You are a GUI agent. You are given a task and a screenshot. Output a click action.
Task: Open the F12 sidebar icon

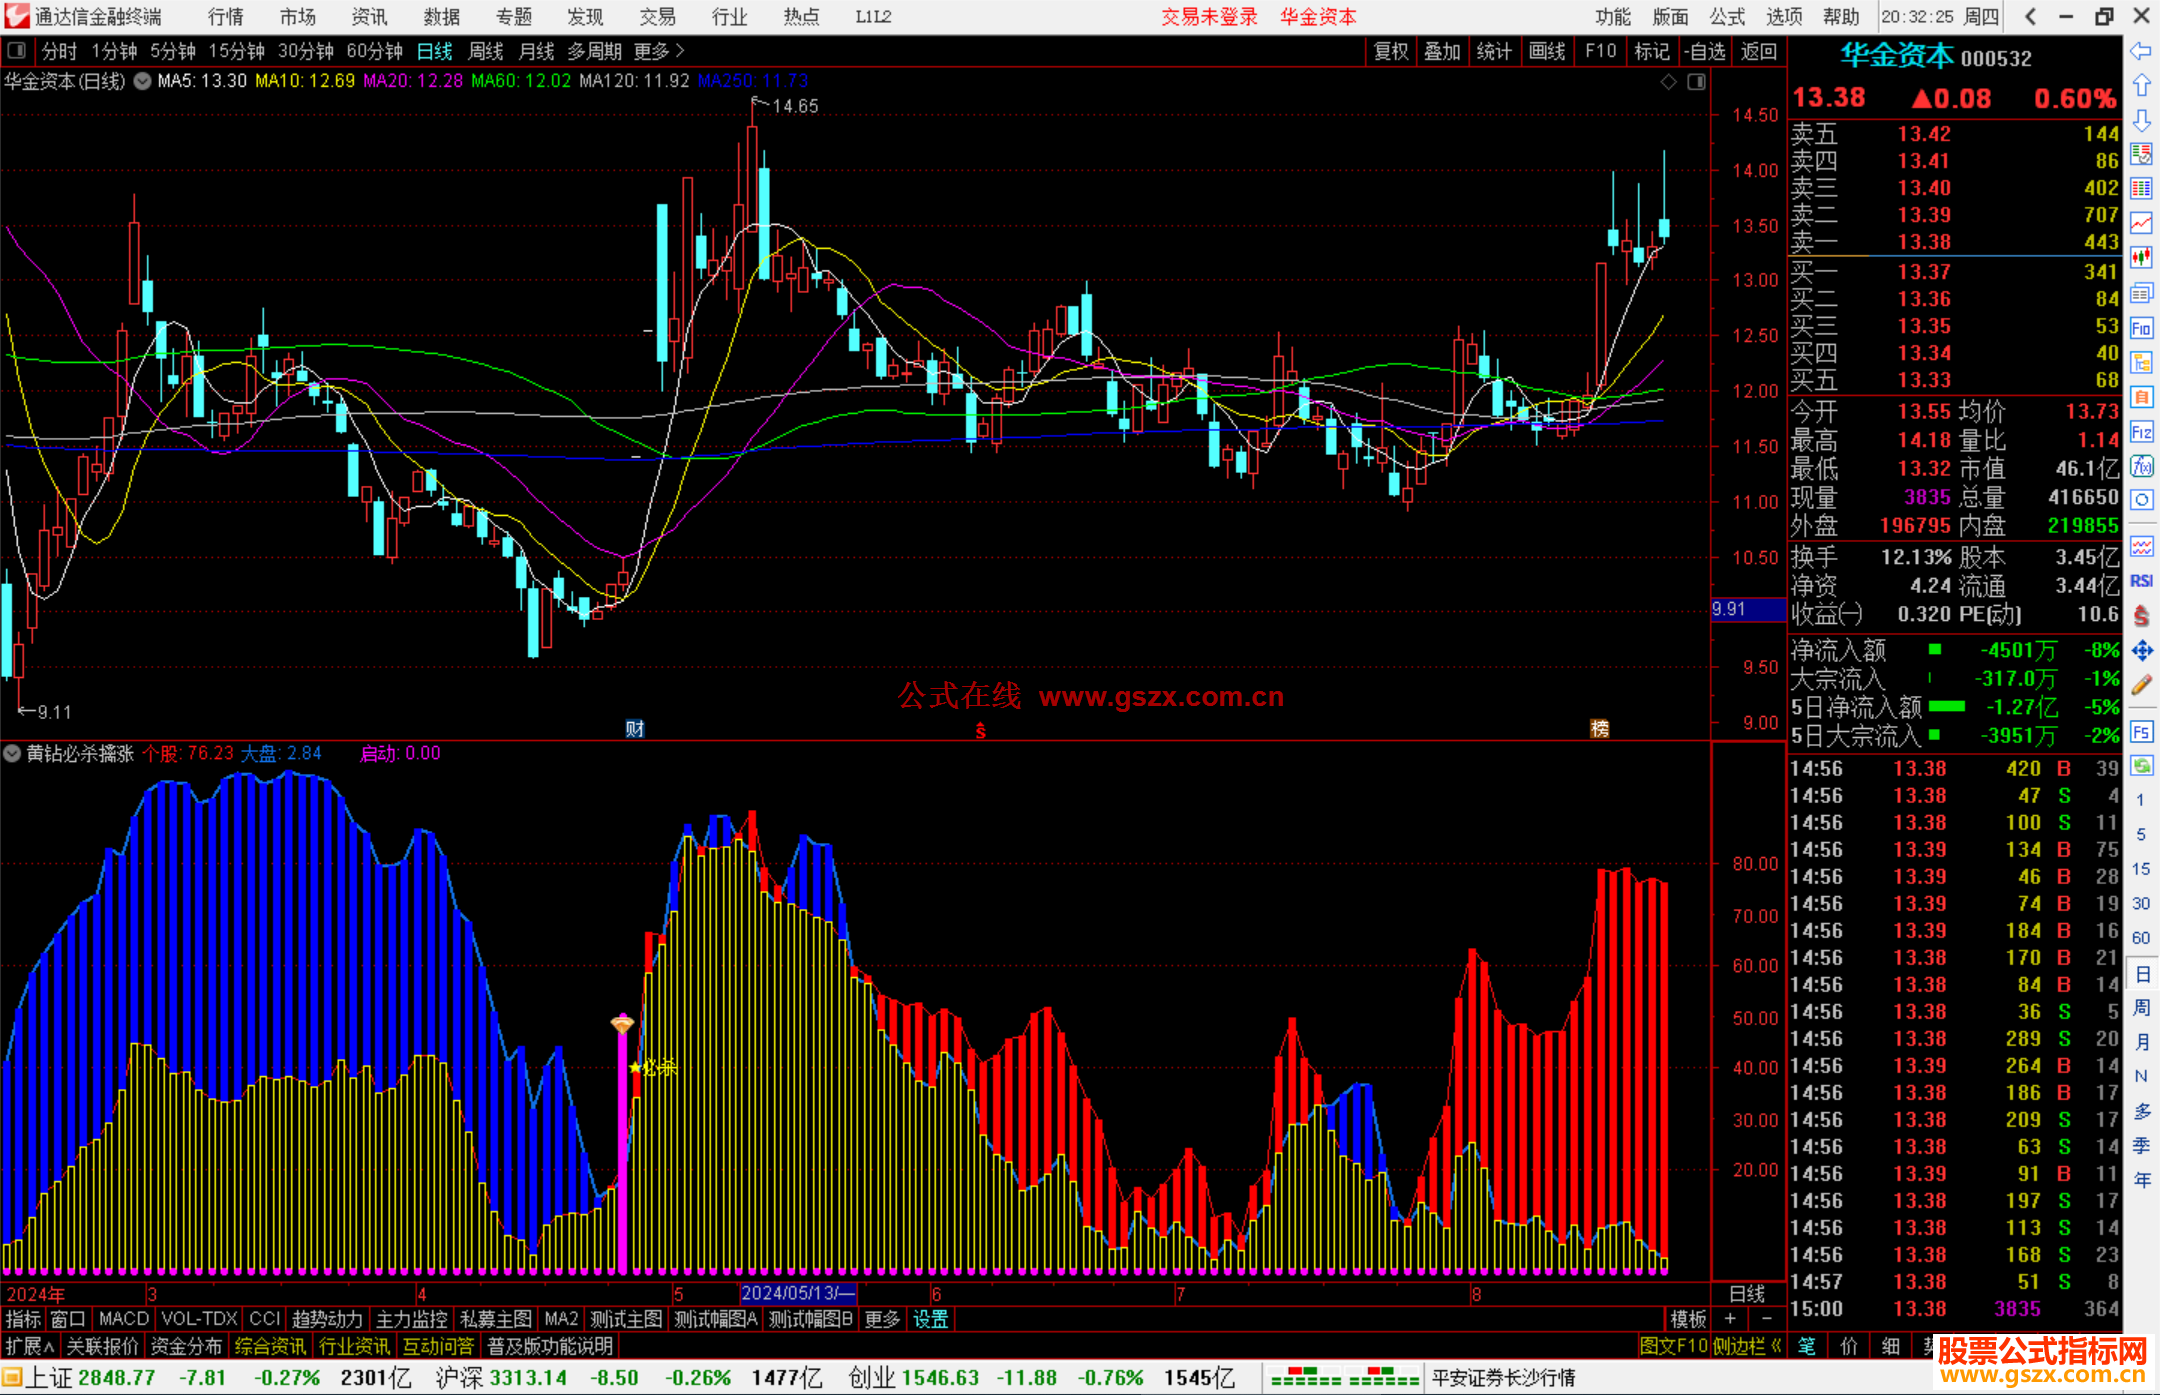tap(2141, 432)
